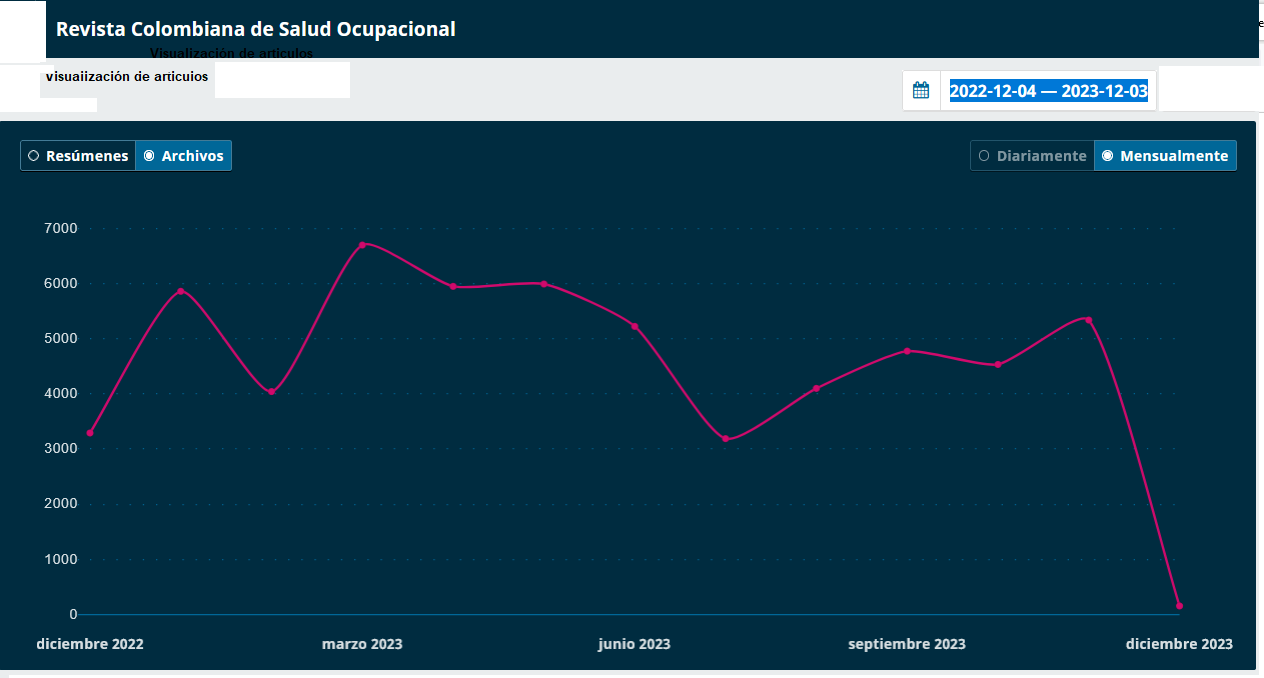1264x678 pixels.
Task: Click the November 2023 data point before drop
Action: tap(1088, 320)
